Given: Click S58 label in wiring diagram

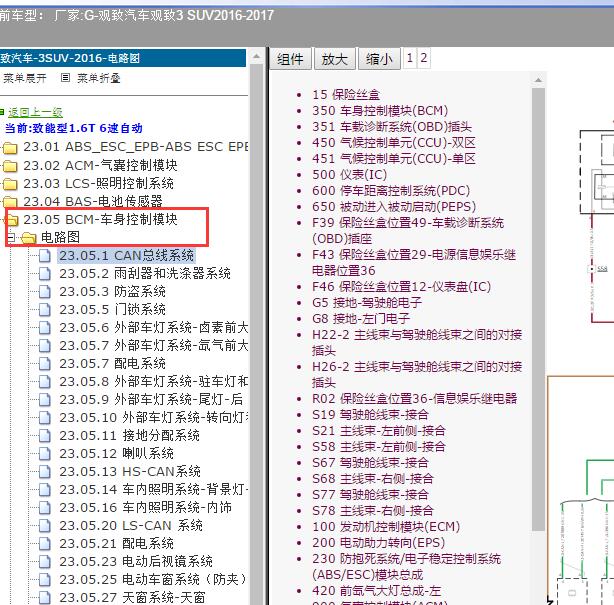Looking at the screenshot, I should (x=602, y=269).
